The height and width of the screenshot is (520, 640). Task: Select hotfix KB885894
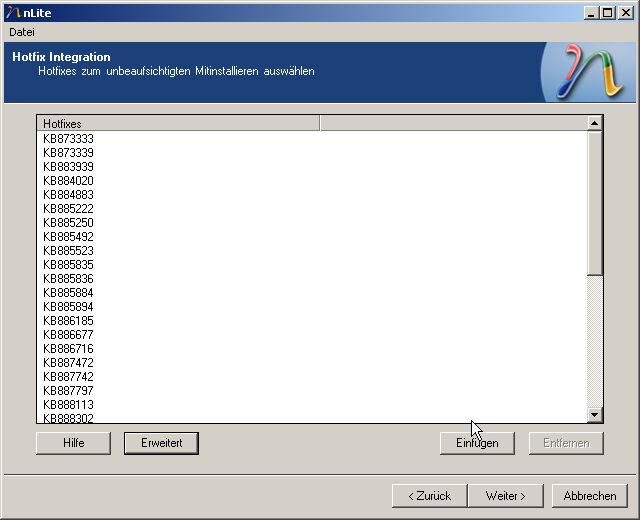tap(68, 307)
